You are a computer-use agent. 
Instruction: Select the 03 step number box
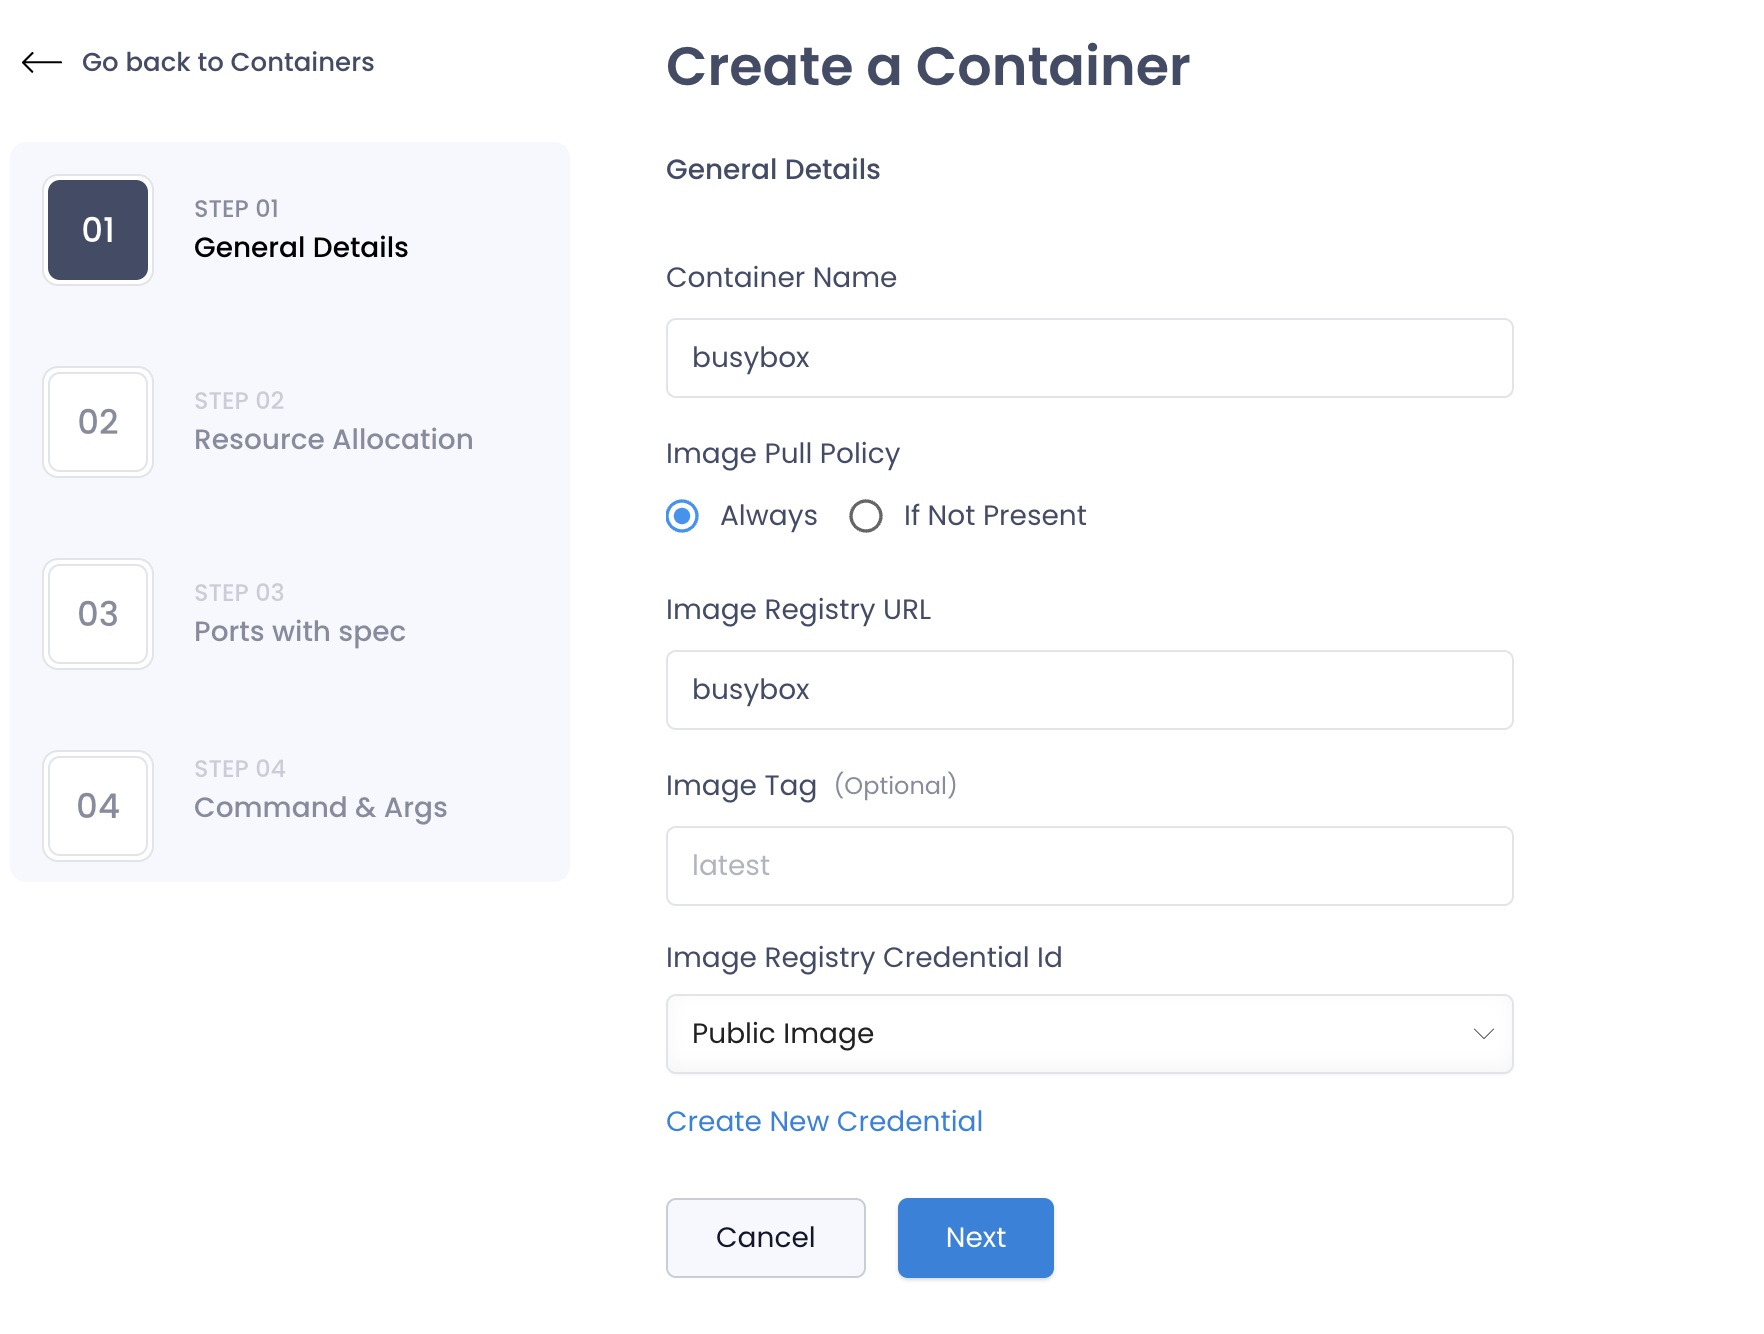[x=98, y=614]
